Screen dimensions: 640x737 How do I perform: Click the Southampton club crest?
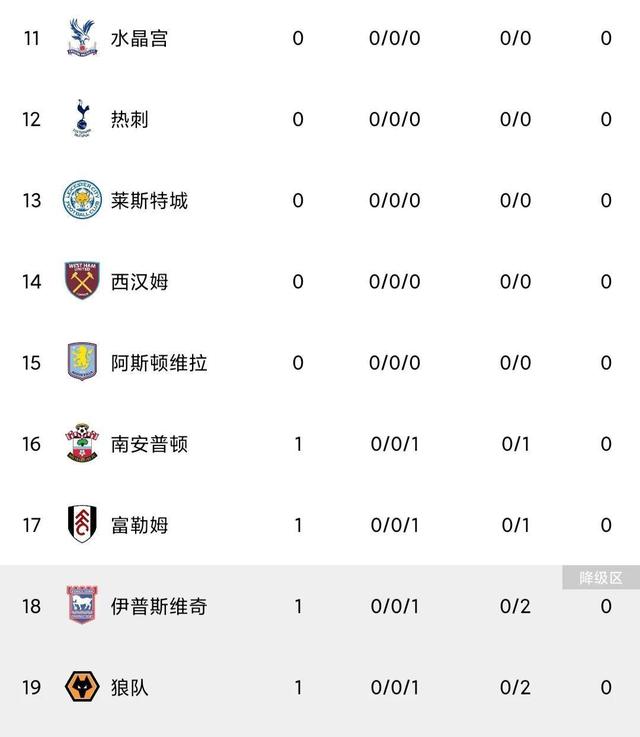coord(82,443)
